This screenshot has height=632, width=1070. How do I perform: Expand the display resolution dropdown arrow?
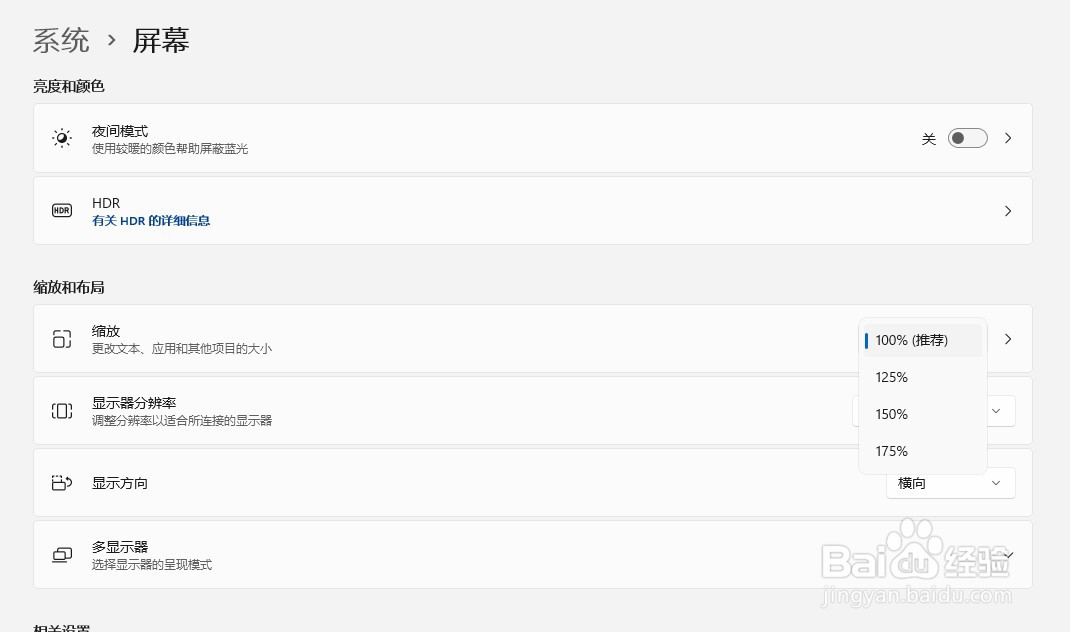pos(996,411)
